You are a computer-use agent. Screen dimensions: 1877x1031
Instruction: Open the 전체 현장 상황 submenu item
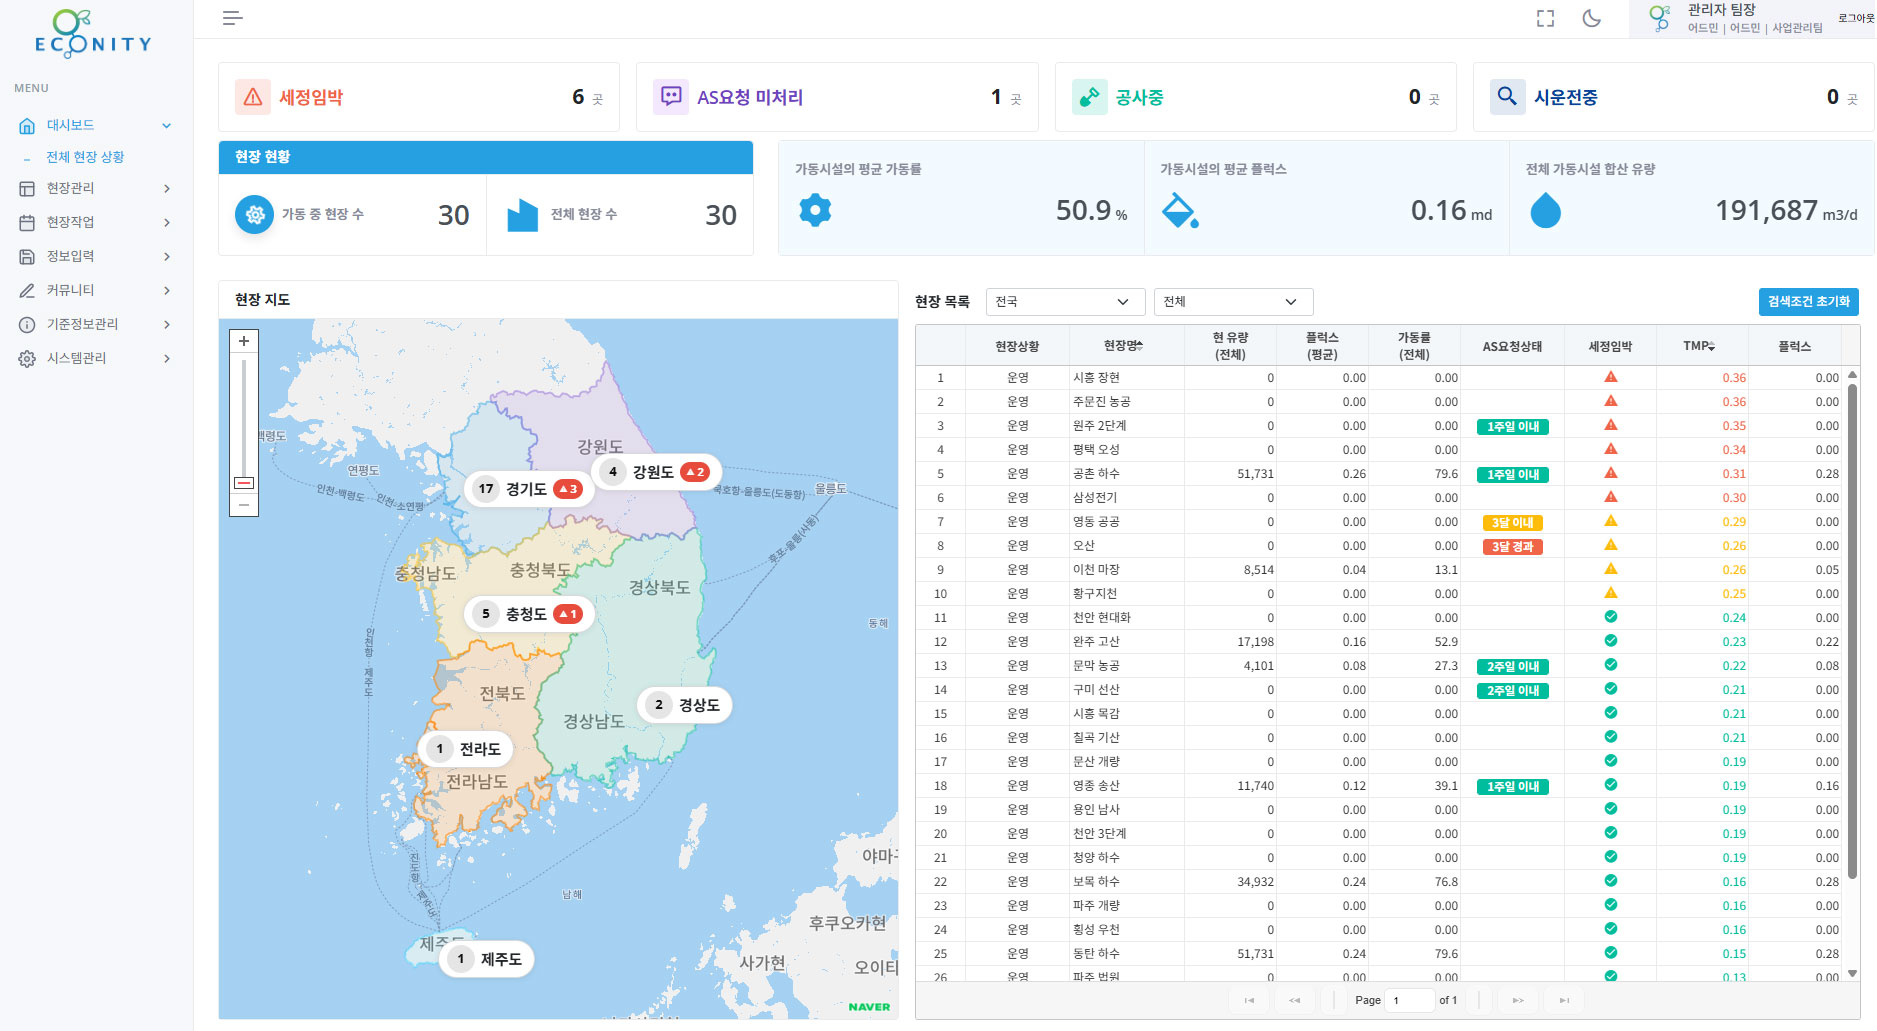[x=85, y=157]
